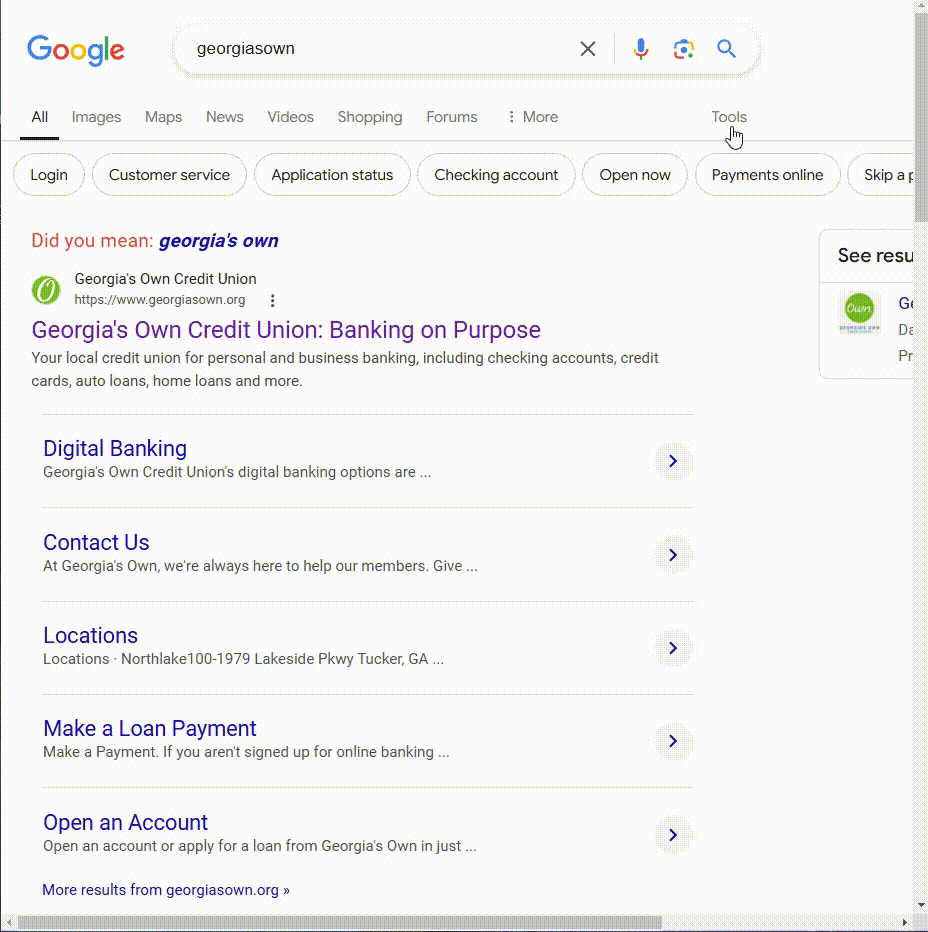Open three-dot menu beside georgiasown.org URL
This screenshot has height=932, width=928.
(x=272, y=300)
